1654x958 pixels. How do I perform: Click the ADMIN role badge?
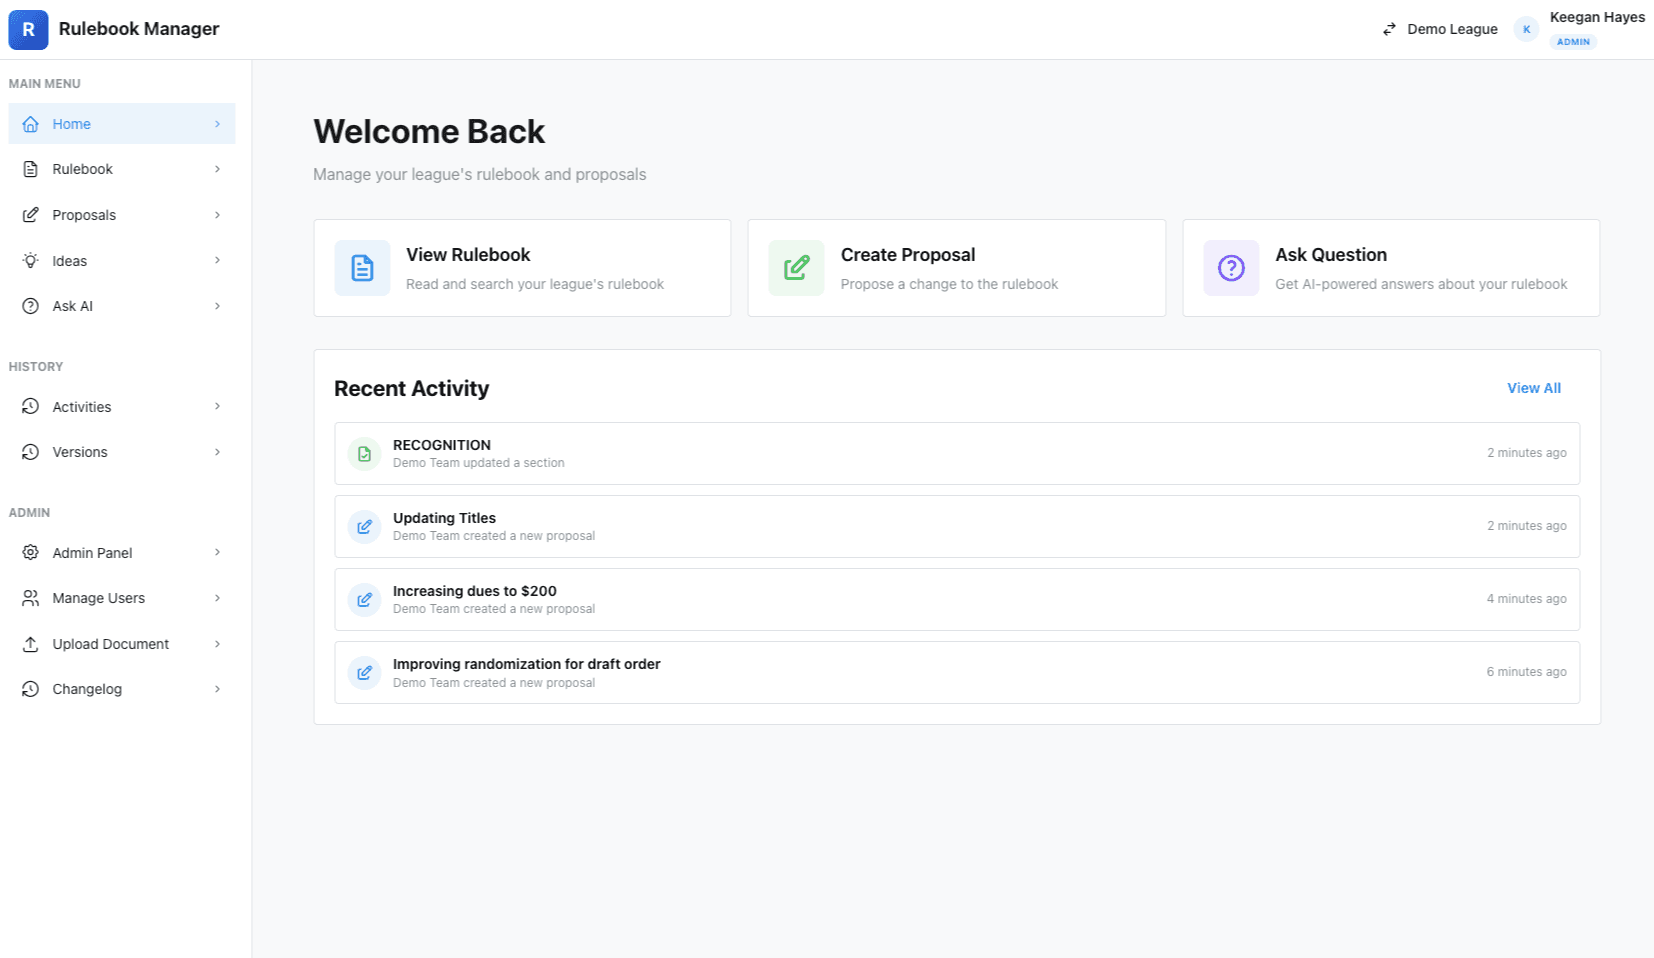[x=1573, y=41]
